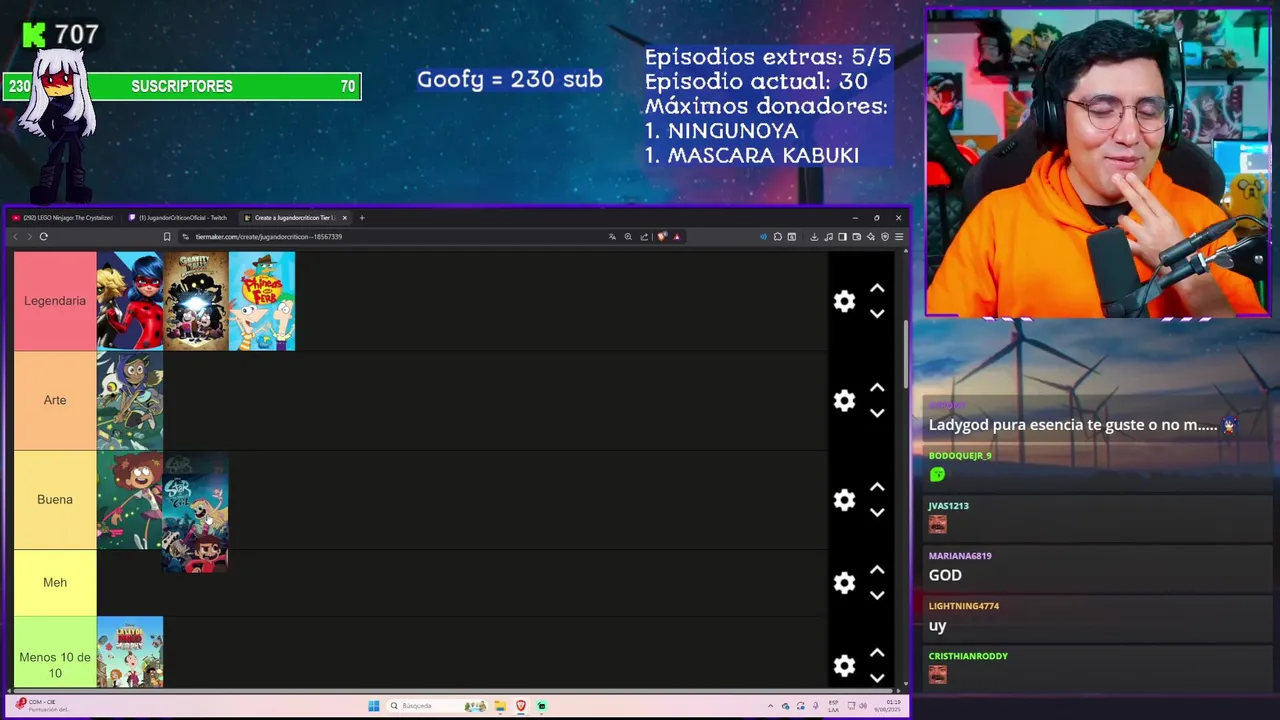Open settings gear for Arte tier
Screen dimensions: 1280x720
coord(845,400)
